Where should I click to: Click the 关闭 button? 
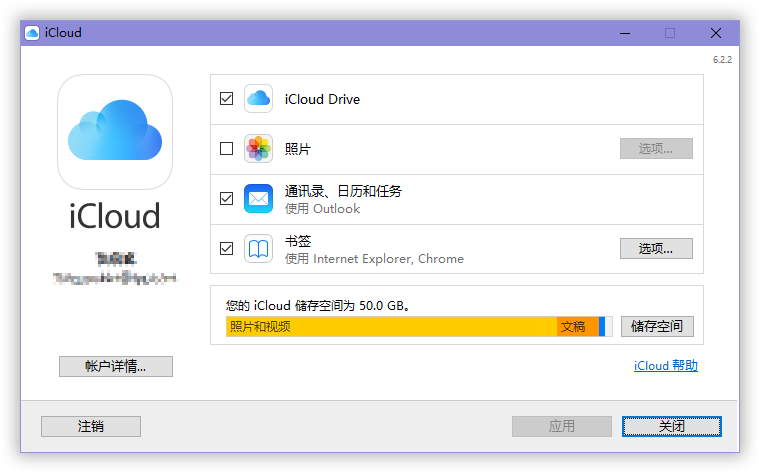[672, 426]
